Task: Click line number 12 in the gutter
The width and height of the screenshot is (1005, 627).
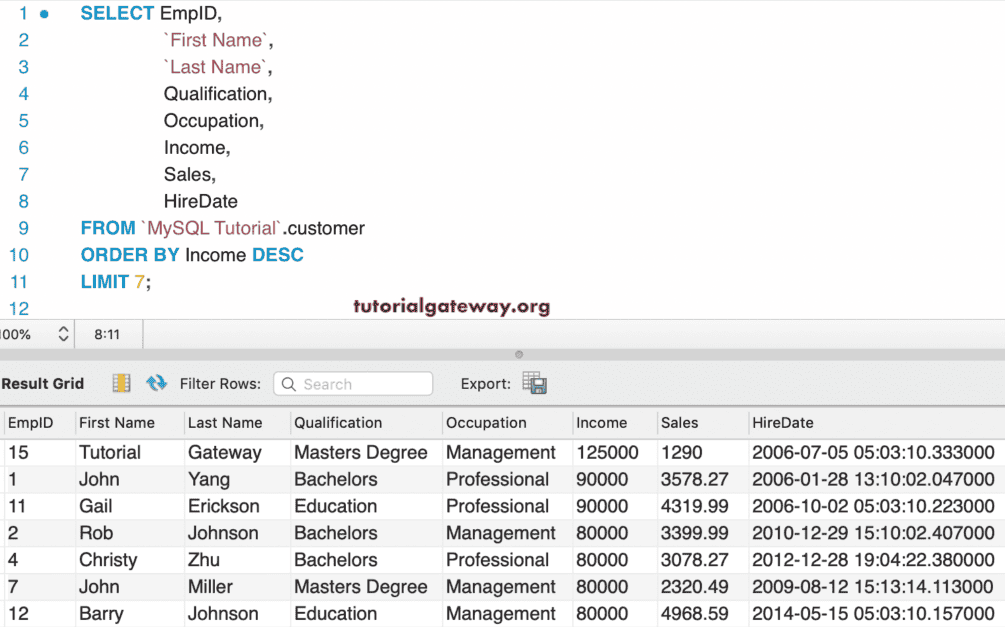Action: point(19,309)
